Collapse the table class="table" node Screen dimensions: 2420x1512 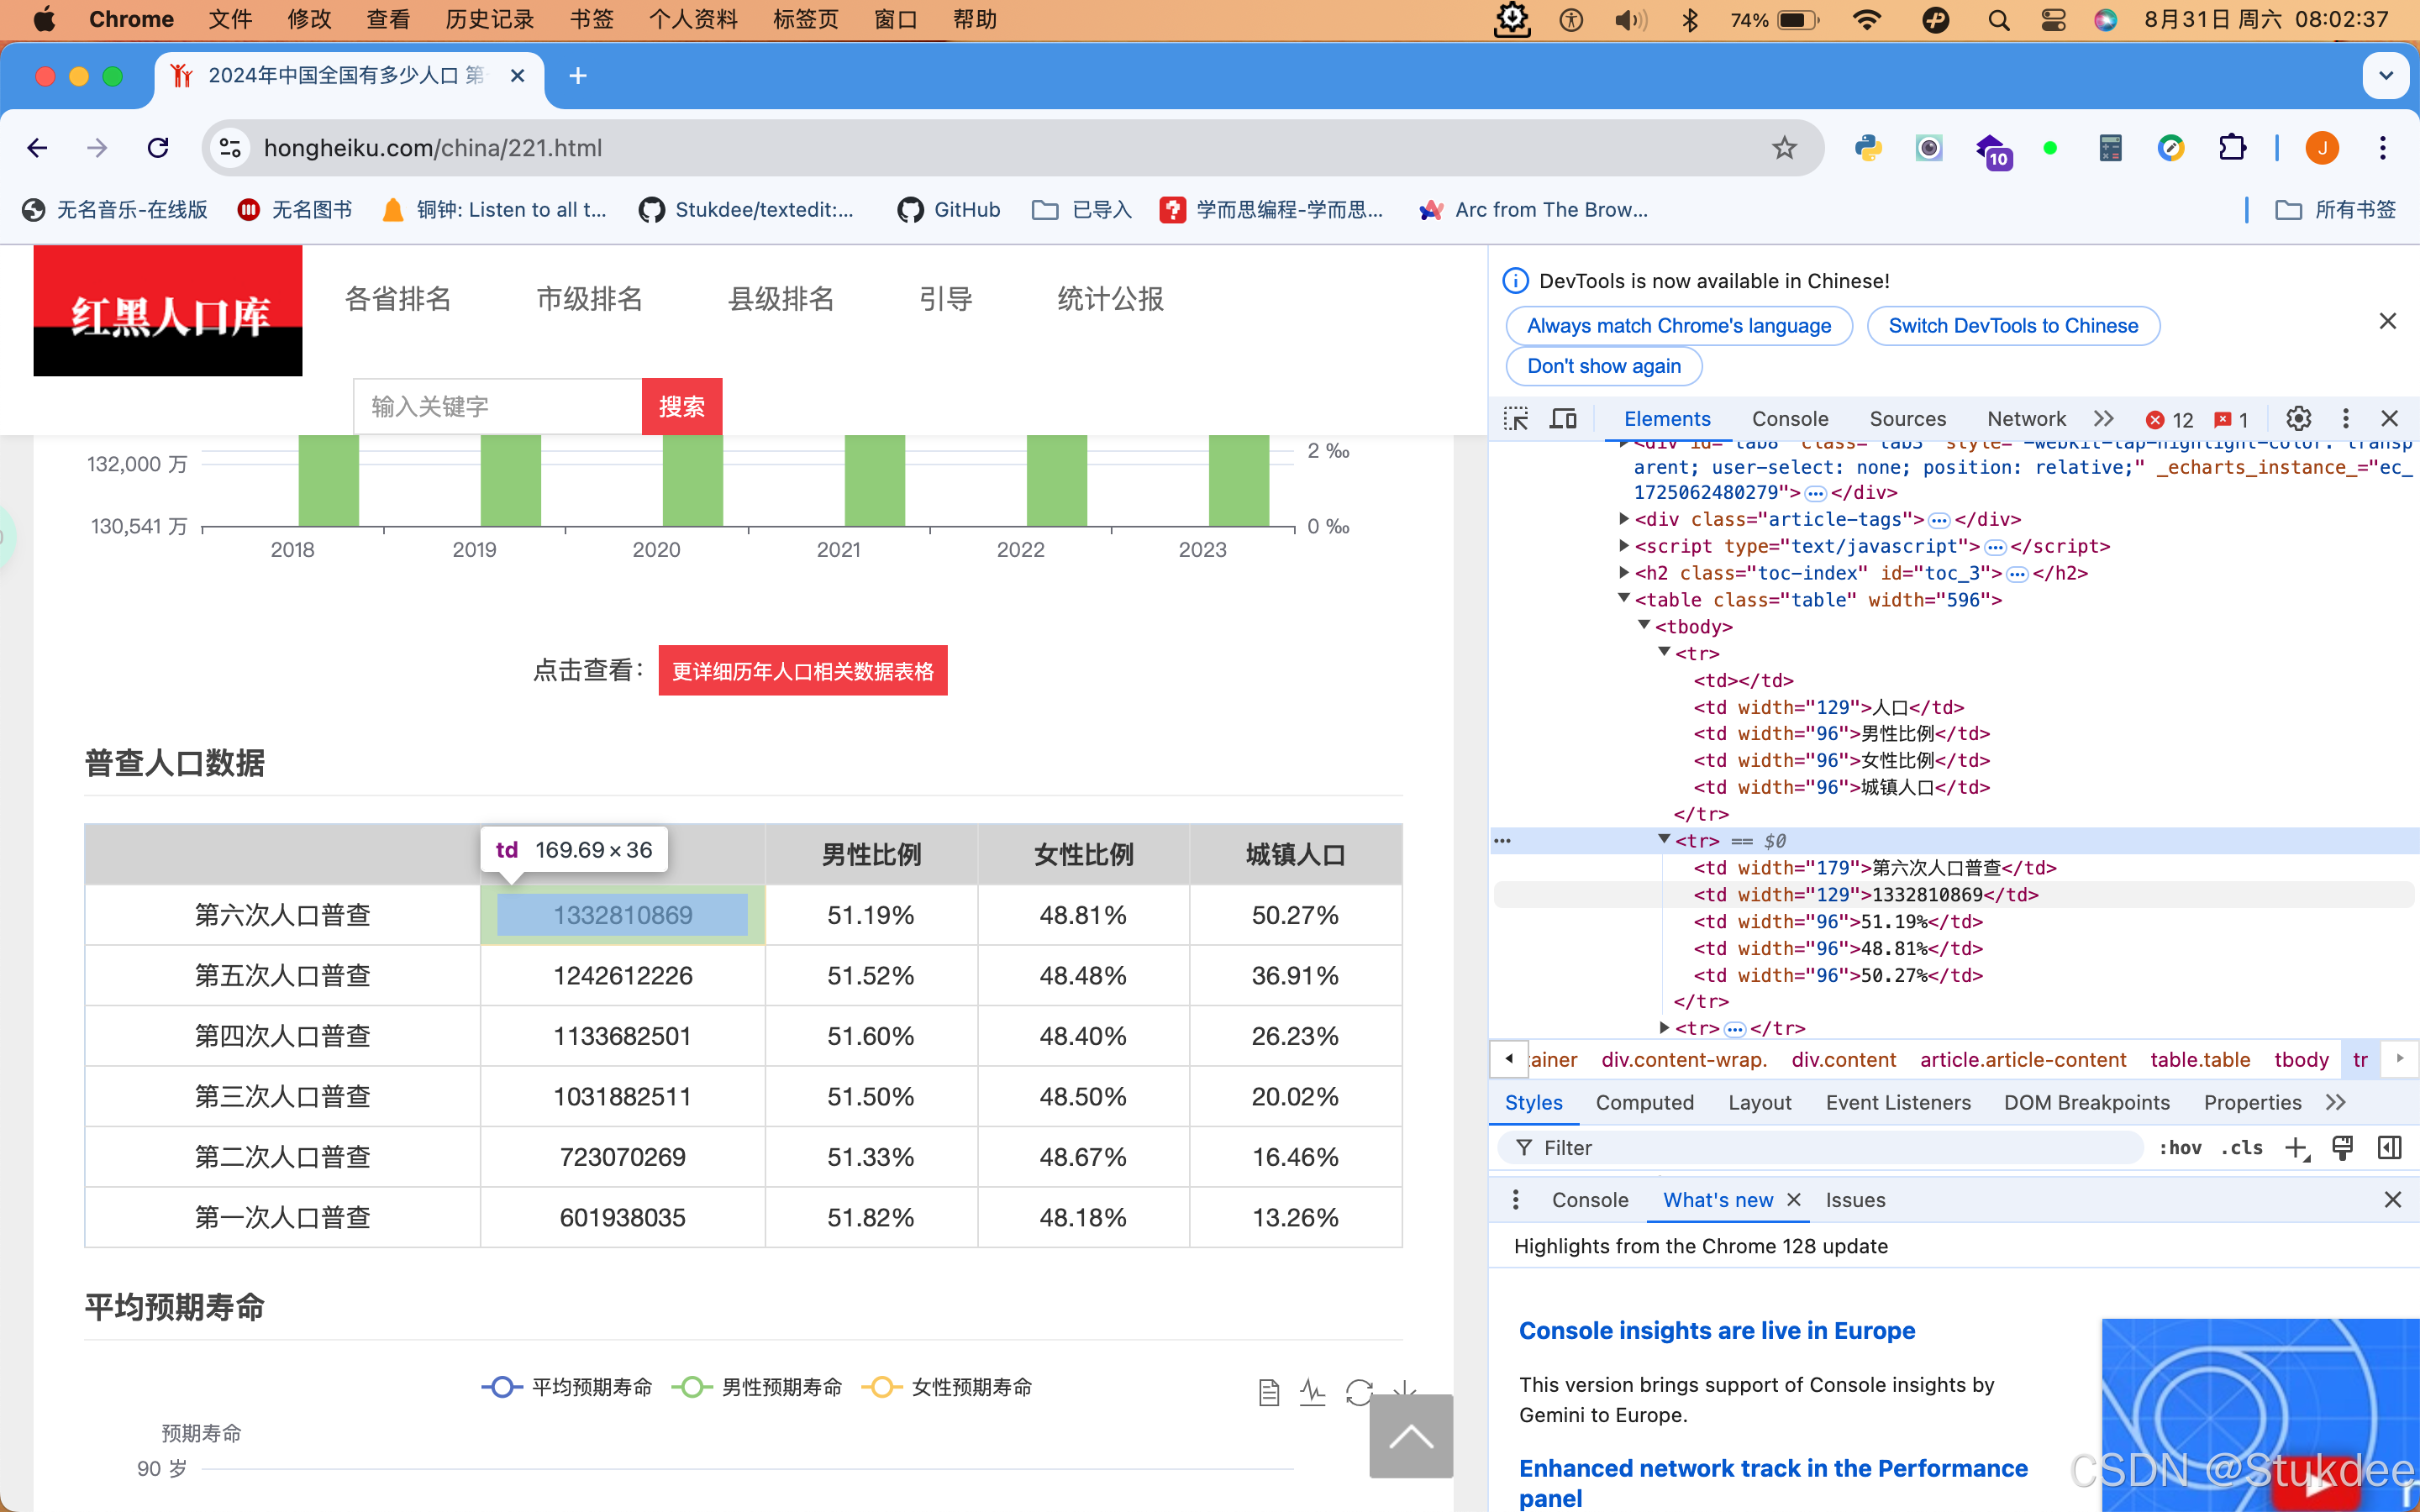click(x=1624, y=599)
